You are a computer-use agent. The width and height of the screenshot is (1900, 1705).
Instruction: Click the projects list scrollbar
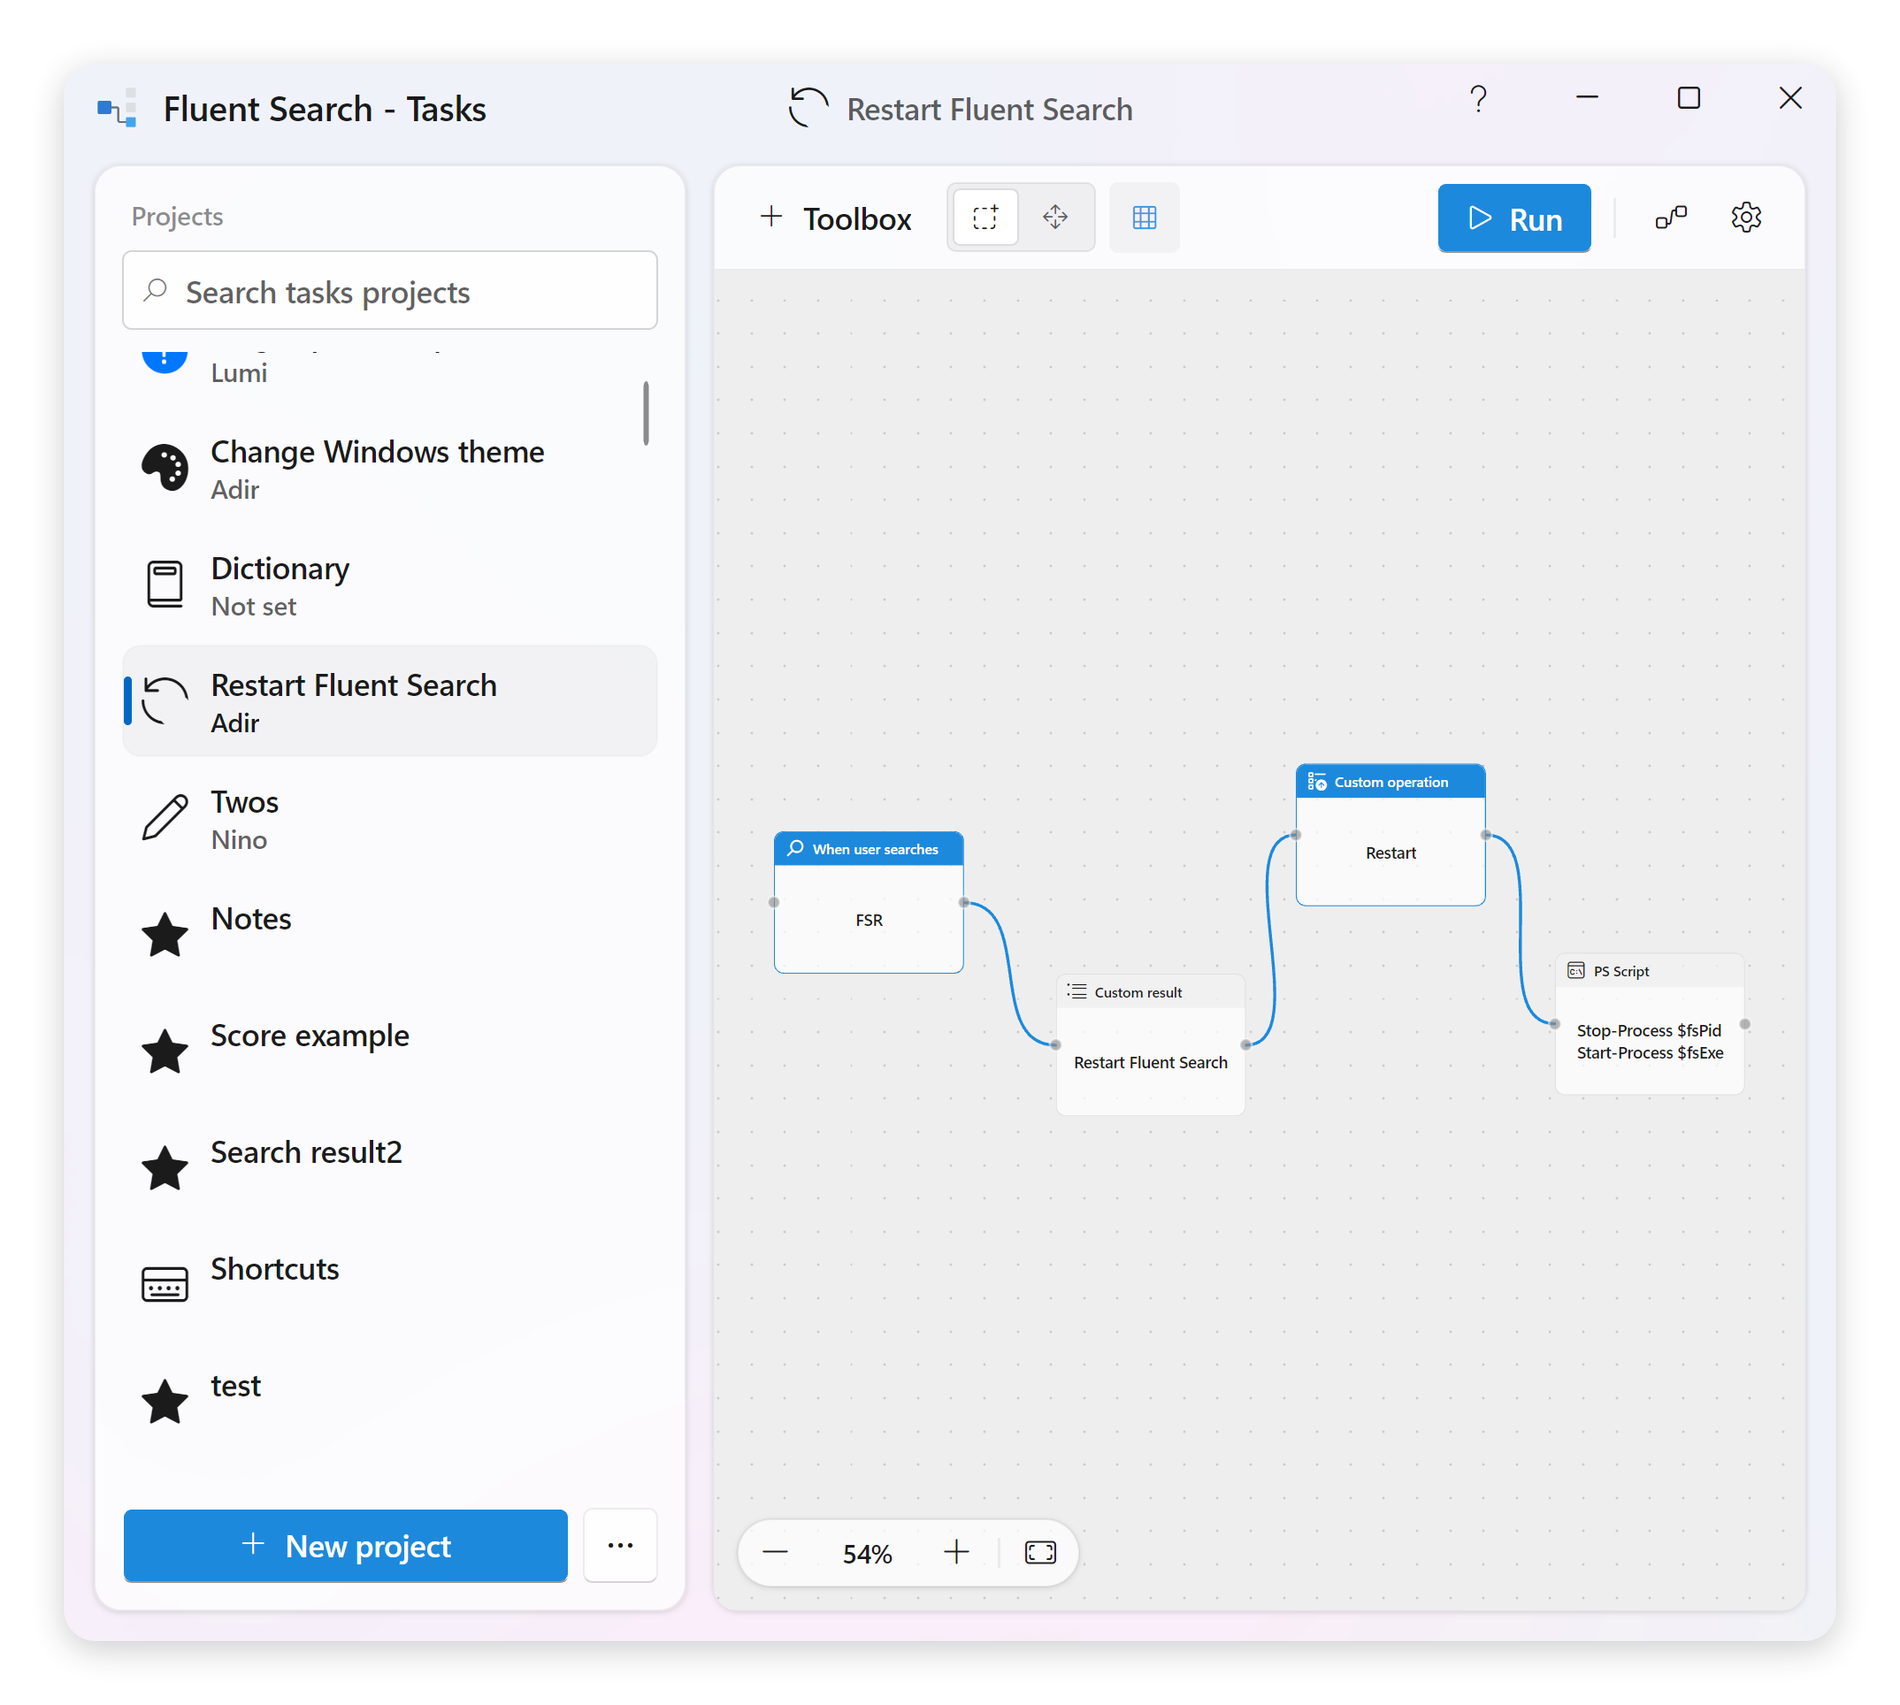click(646, 412)
